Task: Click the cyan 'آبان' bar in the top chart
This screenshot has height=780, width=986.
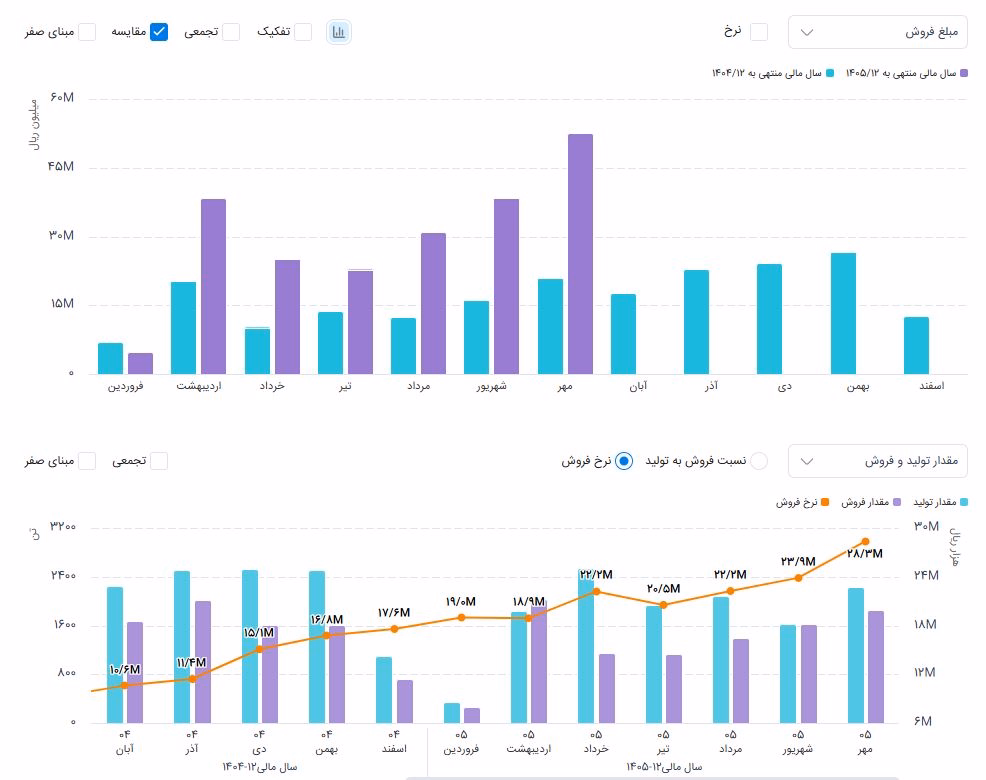Action: pyautogui.click(x=623, y=334)
